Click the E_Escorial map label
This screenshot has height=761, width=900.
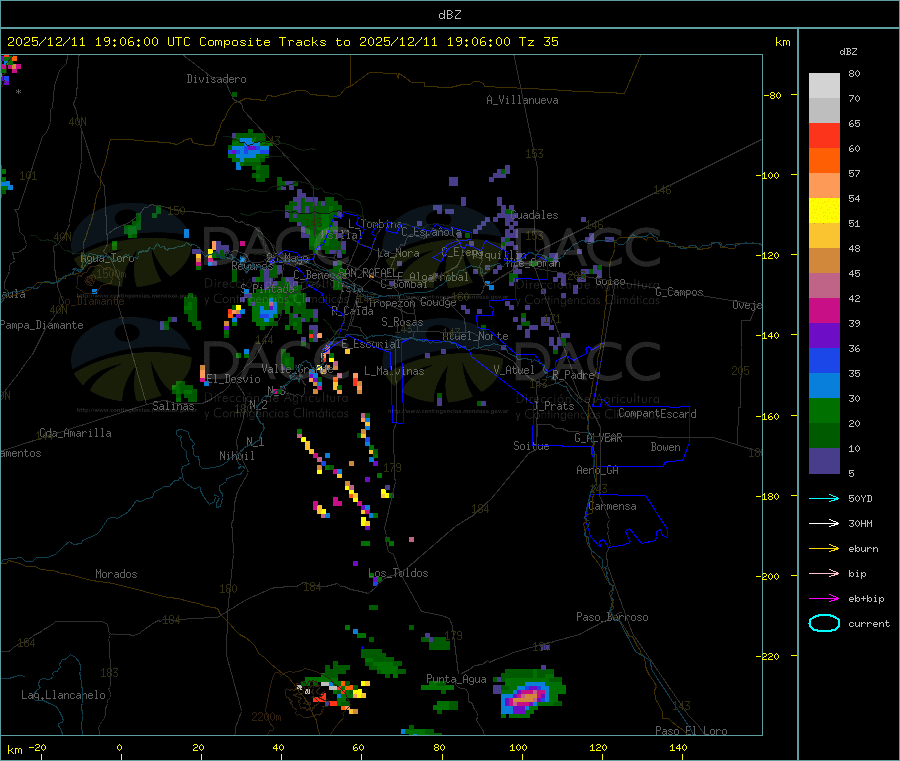pyautogui.click(x=371, y=344)
